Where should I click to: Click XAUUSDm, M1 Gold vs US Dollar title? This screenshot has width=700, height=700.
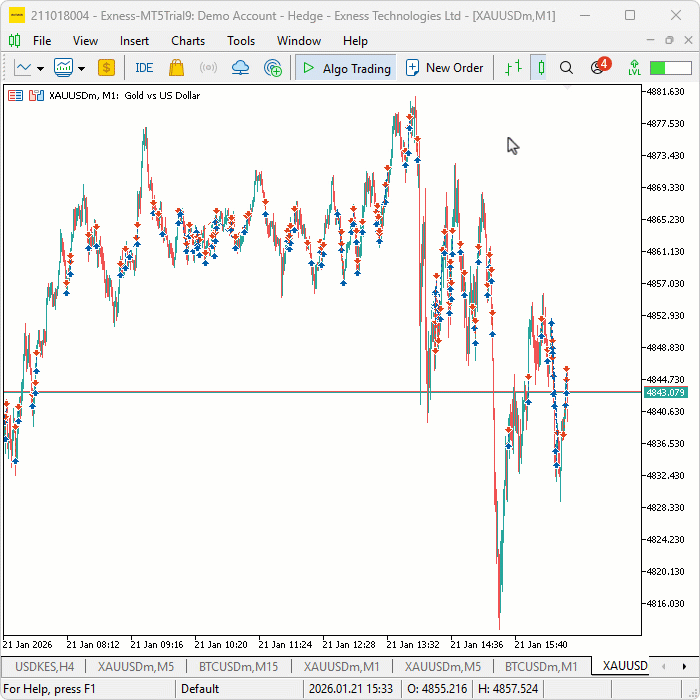124,96
